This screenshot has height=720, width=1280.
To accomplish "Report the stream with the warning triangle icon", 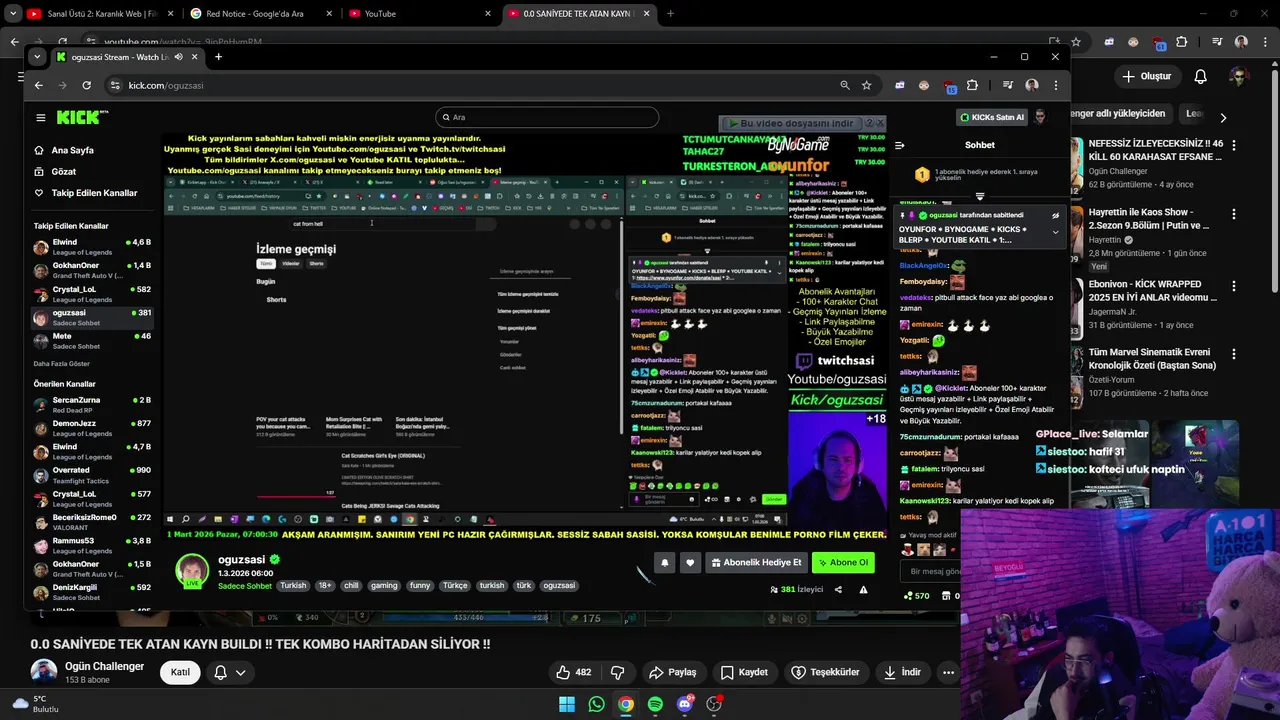I will tap(863, 589).
